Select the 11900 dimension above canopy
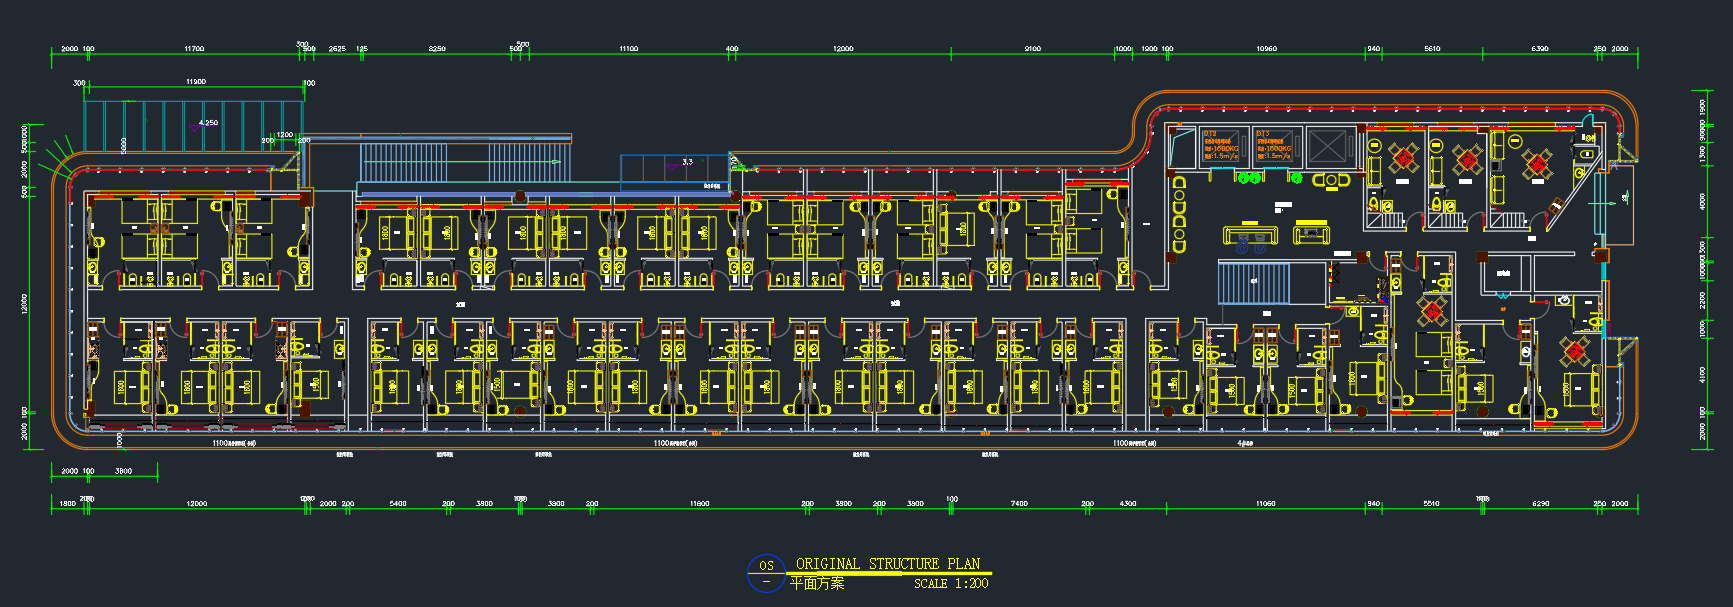The image size is (1733, 607). tap(195, 82)
